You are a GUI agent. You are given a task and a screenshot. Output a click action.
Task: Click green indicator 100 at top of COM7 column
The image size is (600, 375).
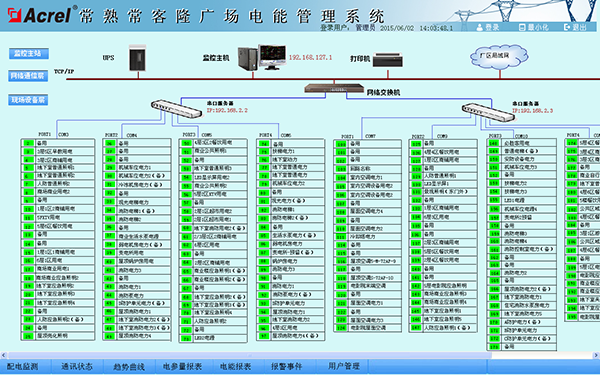(x=341, y=144)
